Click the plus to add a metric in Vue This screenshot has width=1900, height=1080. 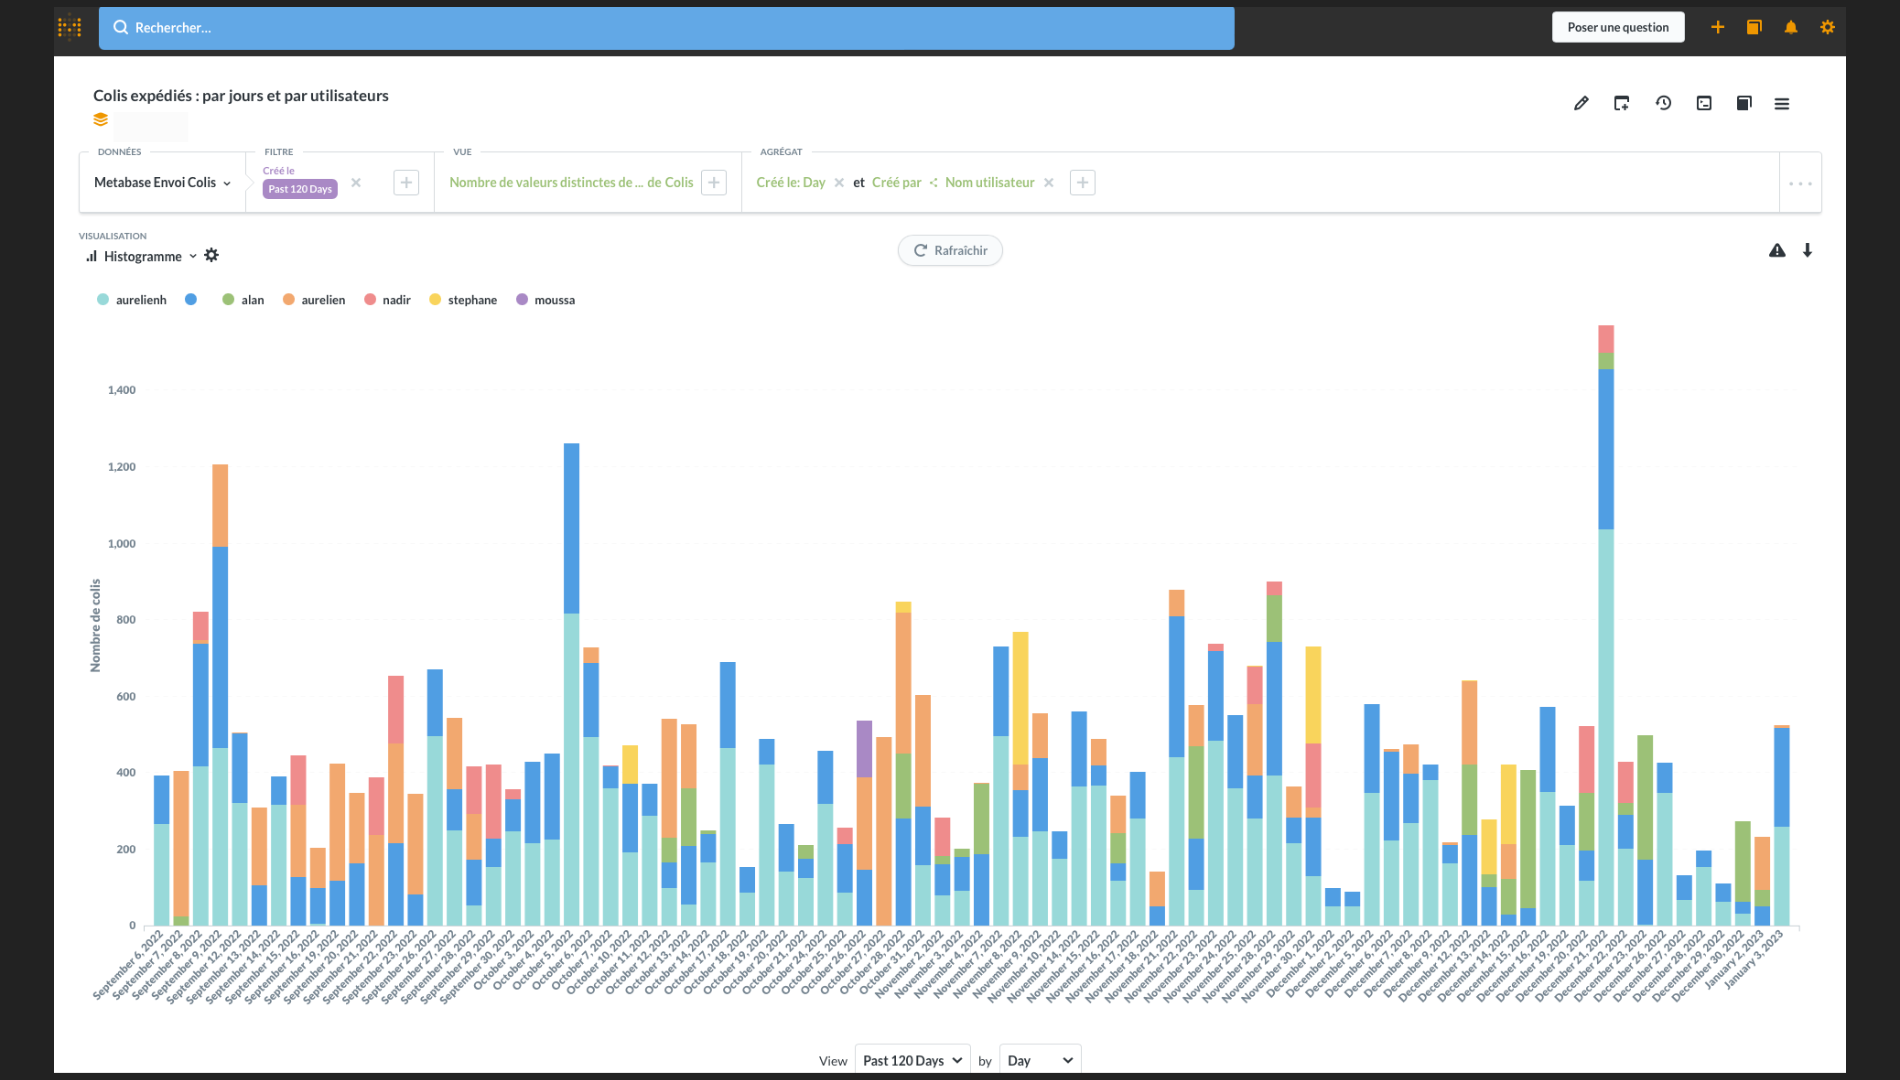(714, 182)
